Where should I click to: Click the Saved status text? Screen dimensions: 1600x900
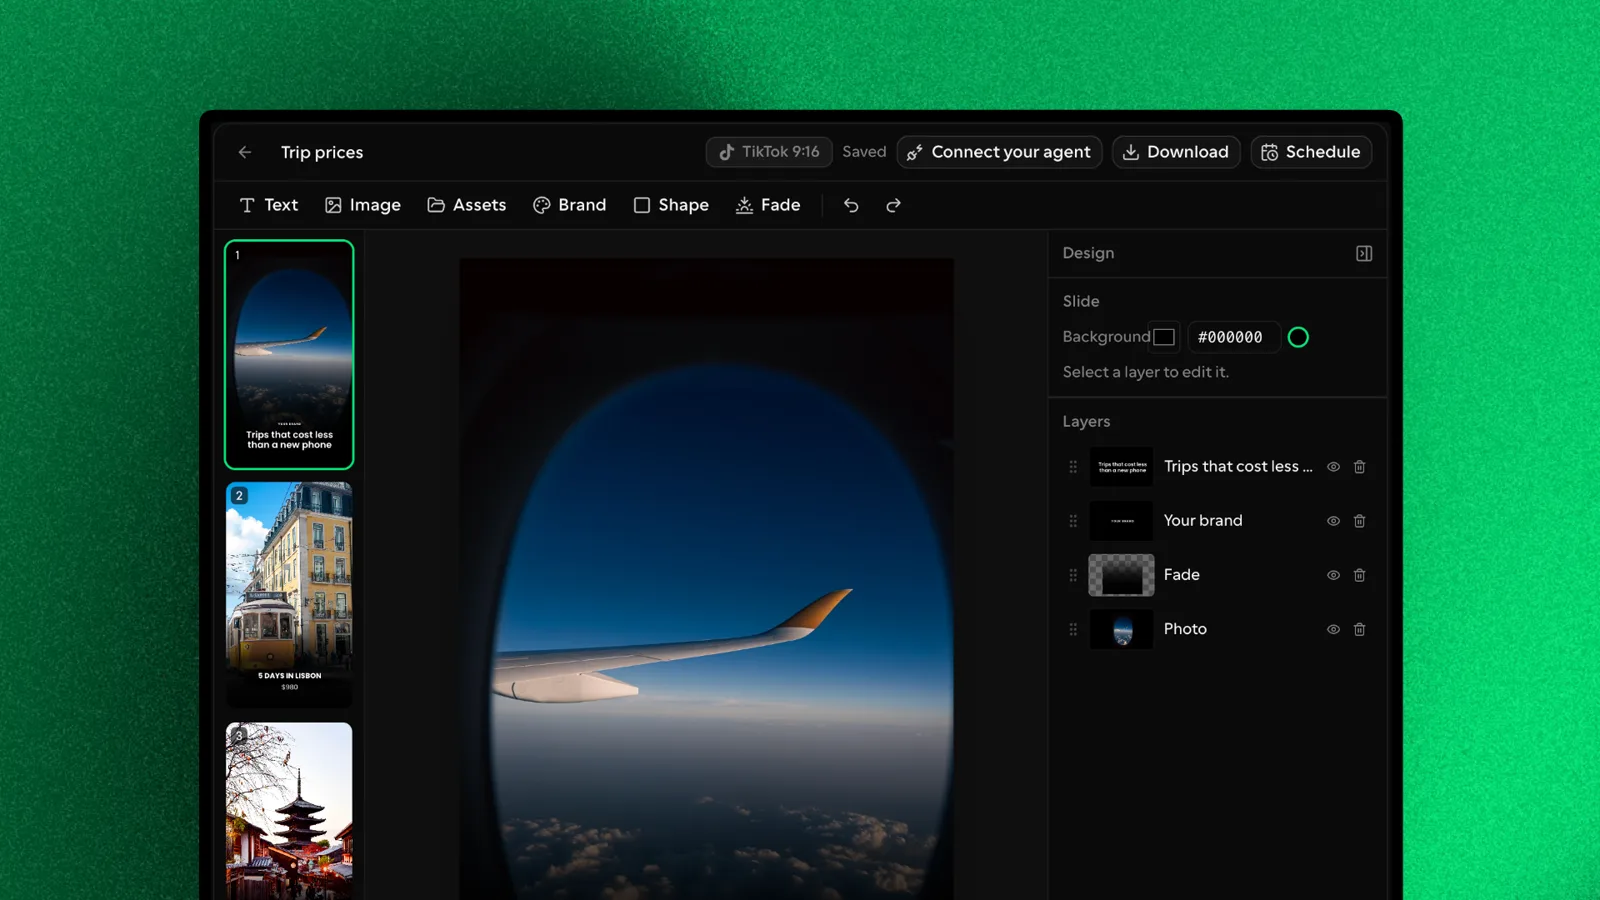864,152
